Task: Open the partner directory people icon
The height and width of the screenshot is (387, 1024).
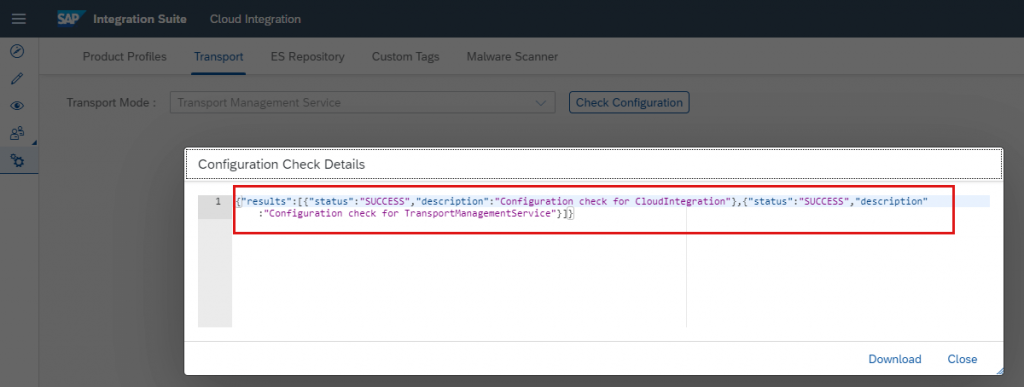Action: [18, 133]
